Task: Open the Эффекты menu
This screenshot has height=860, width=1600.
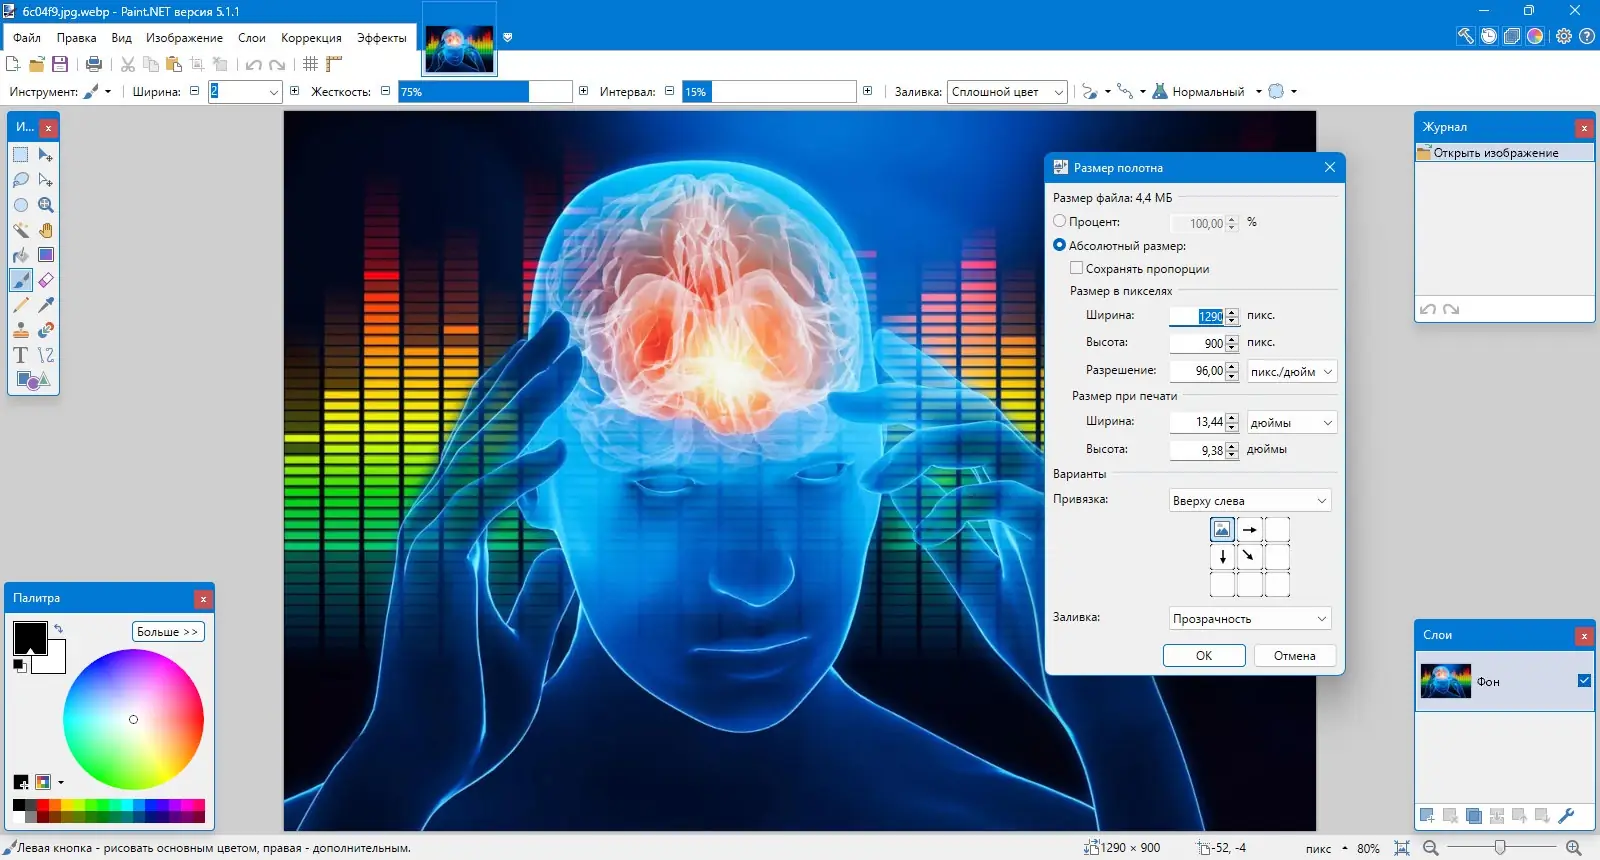Action: pyautogui.click(x=381, y=38)
